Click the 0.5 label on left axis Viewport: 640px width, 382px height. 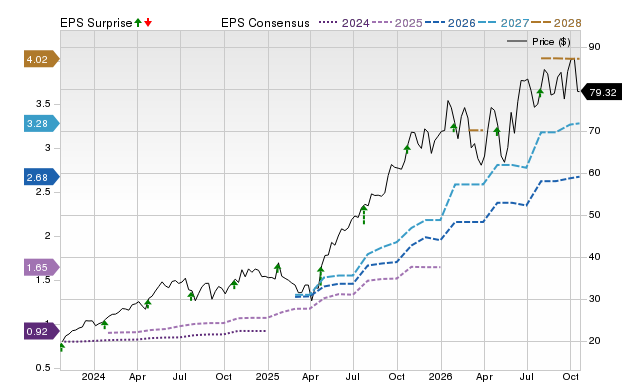coord(43,368)
